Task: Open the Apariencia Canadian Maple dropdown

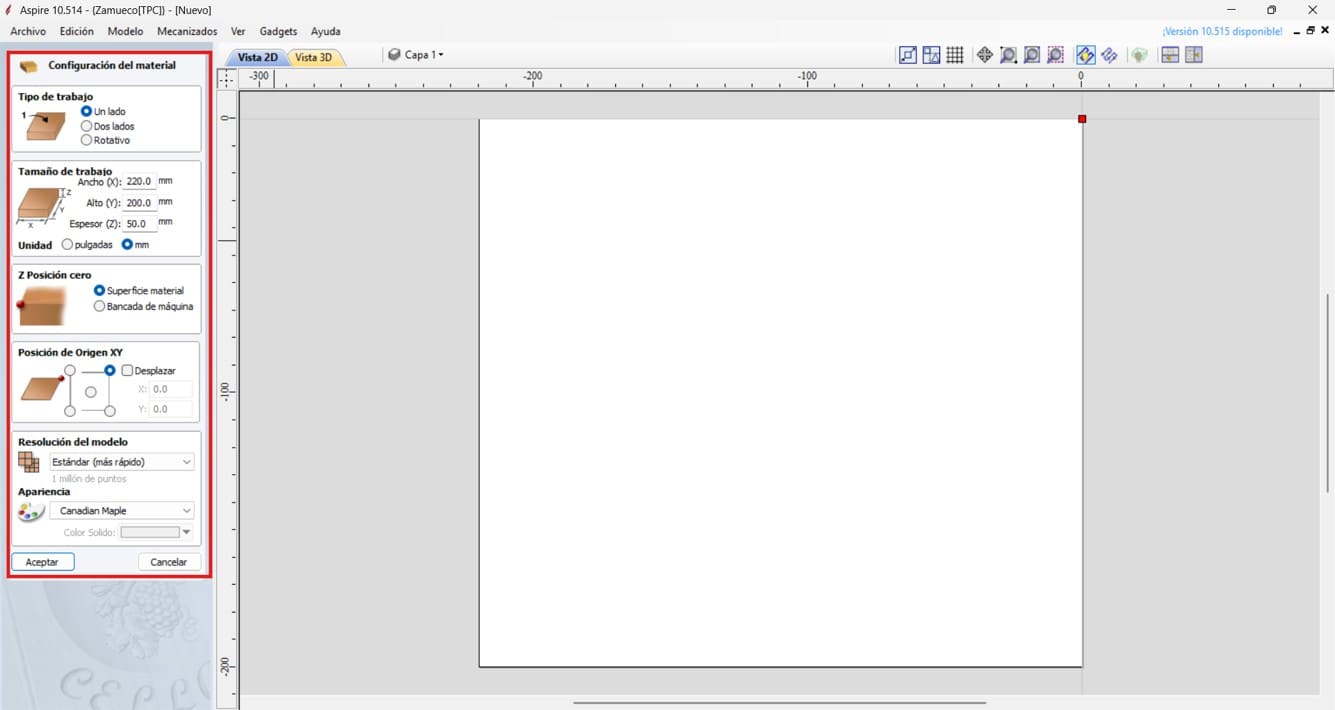Action: point(122,511)
